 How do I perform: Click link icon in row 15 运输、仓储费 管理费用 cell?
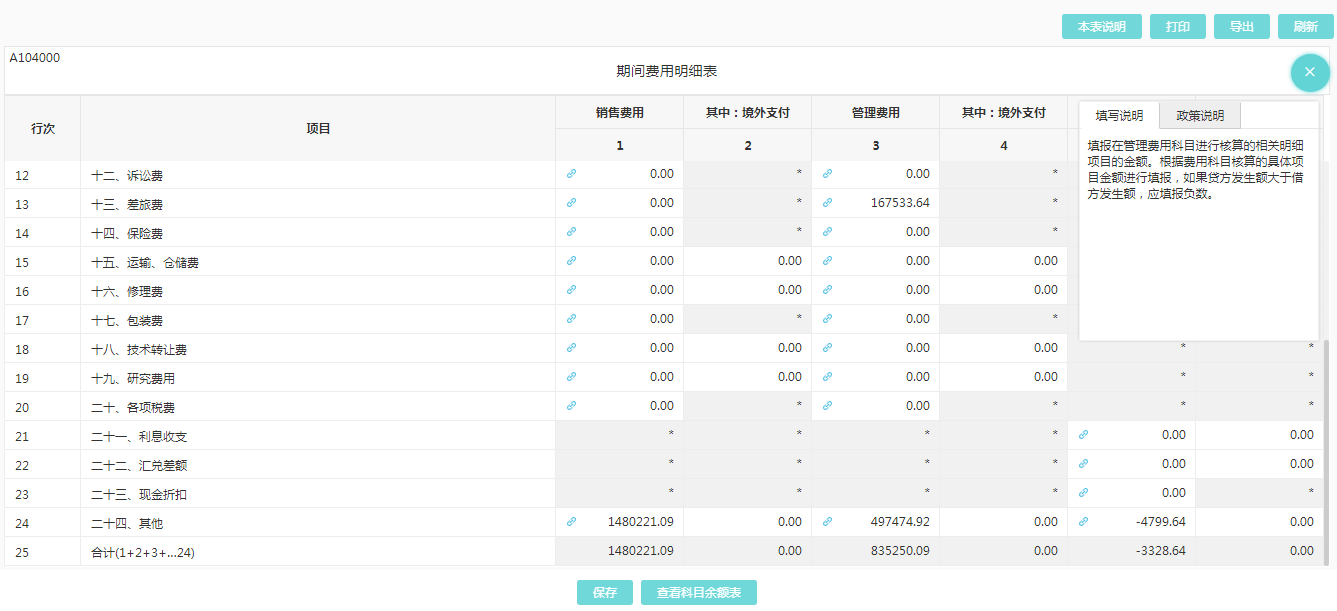tap(827, 261)
